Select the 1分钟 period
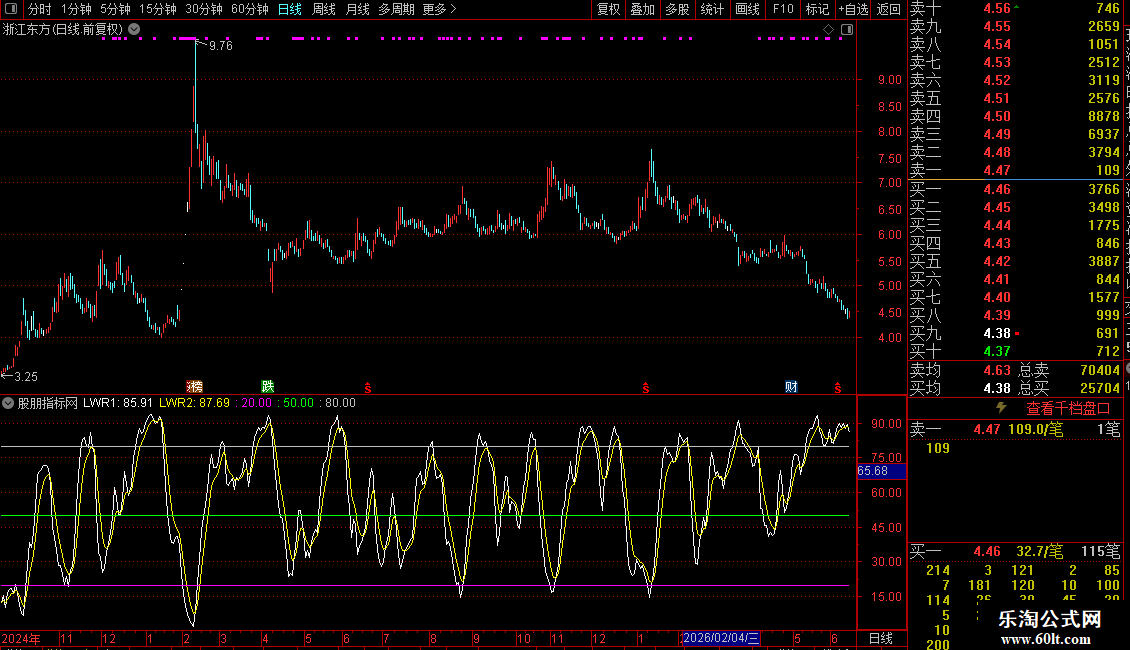The image size is (1130, 650). 76,9
